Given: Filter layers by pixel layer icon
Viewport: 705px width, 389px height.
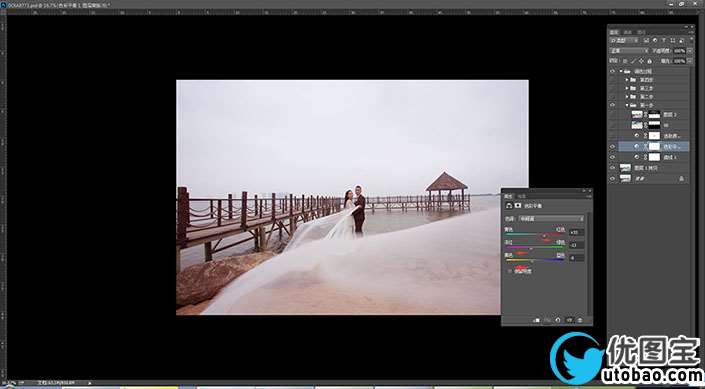Looking at the screenshot, I should pyautogui.click(x=646, y=40).
